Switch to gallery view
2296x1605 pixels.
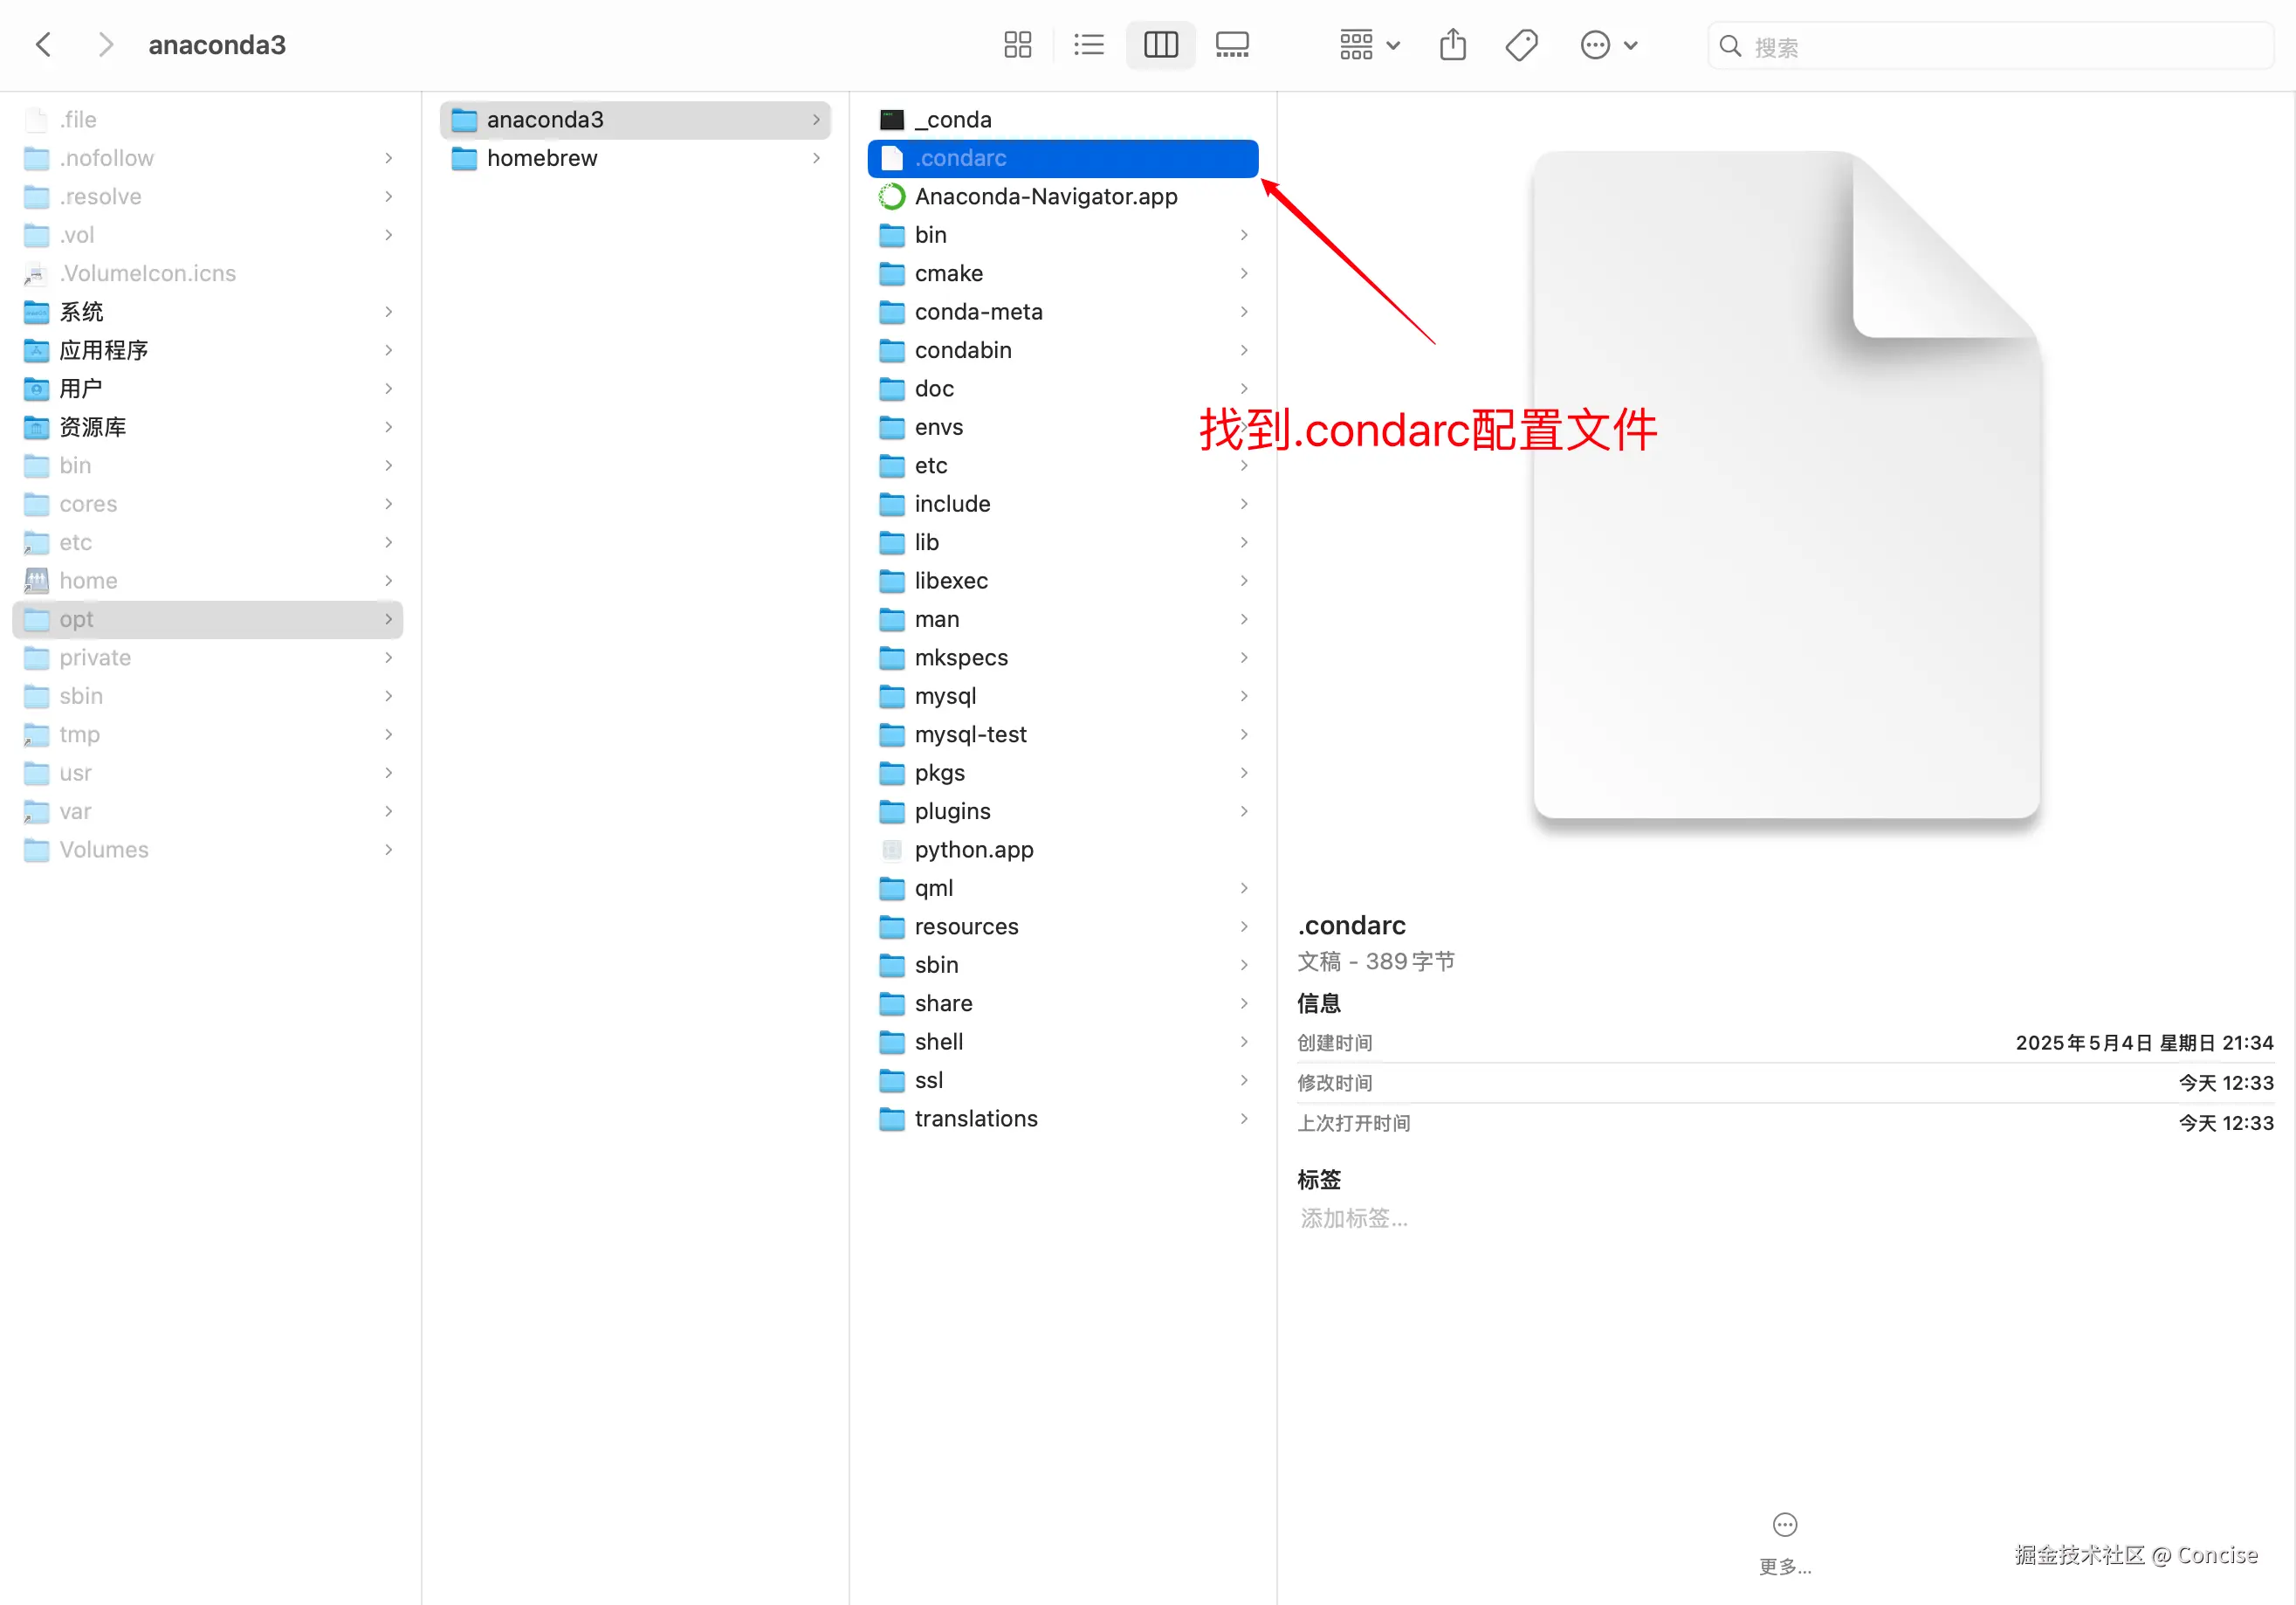(x=1231, y=45)
